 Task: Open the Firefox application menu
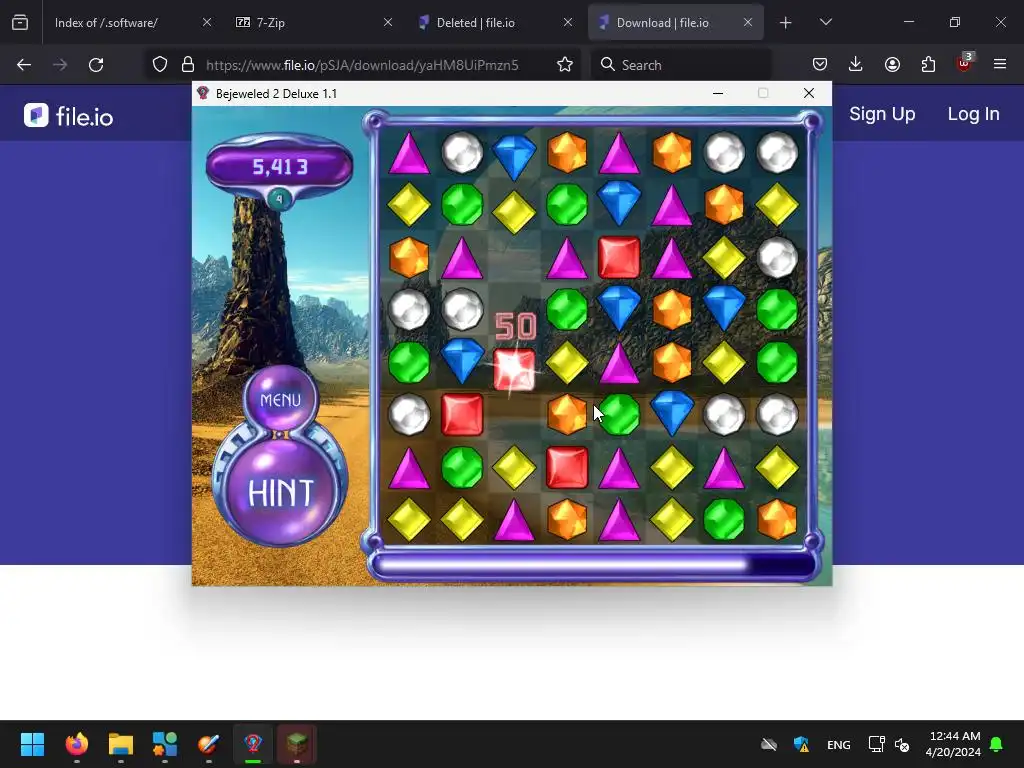1000,65
